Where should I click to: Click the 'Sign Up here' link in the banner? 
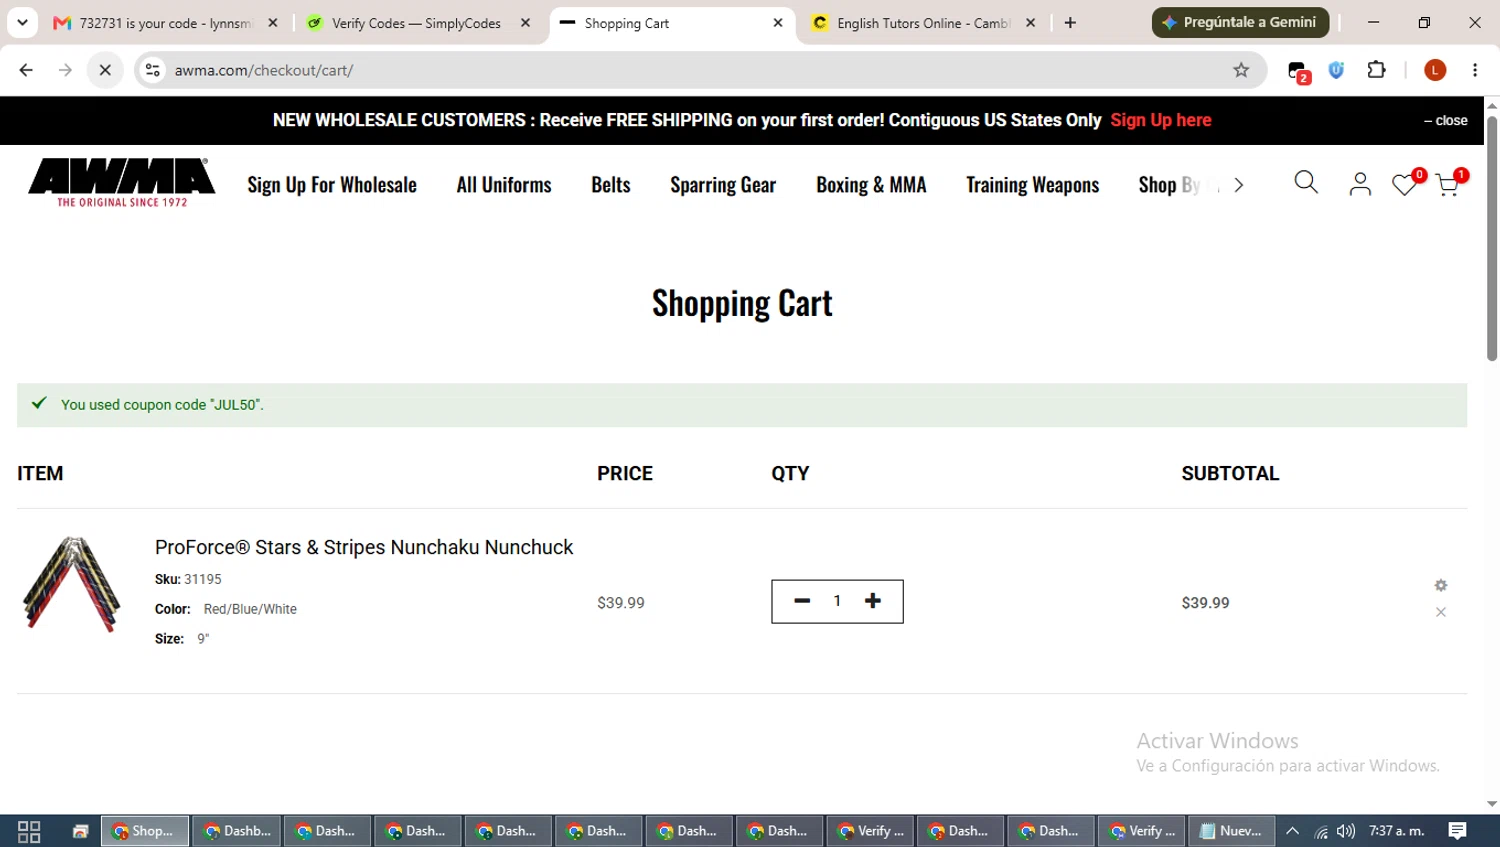(x=1160, y=120)
